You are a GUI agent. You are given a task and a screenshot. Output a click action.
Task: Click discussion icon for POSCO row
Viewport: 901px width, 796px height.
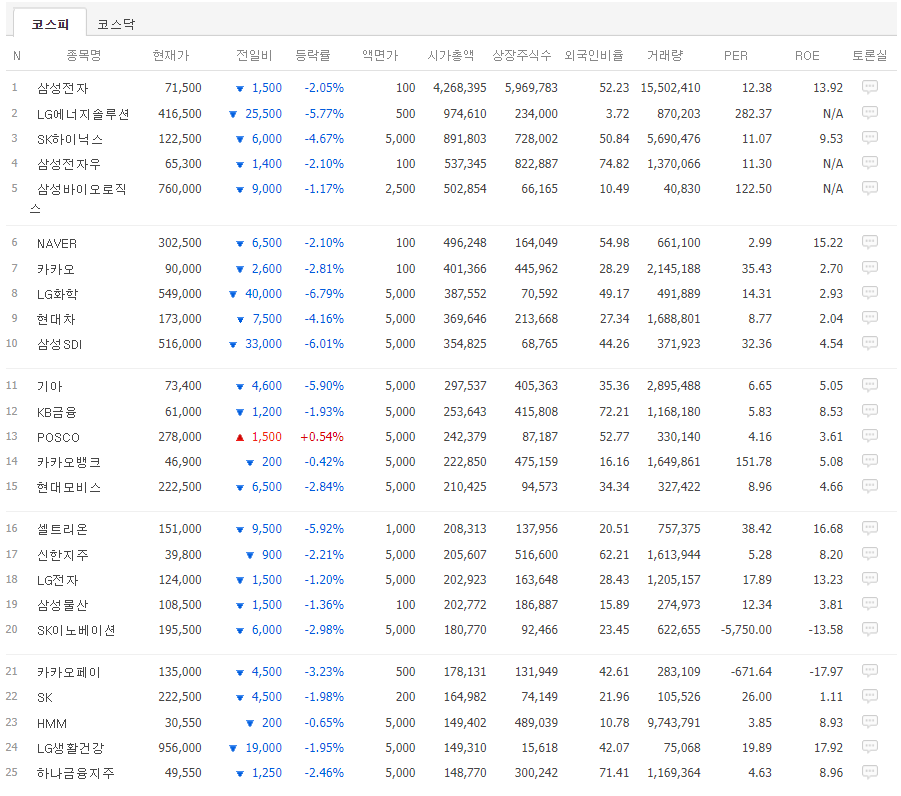(x=869, y=436)
